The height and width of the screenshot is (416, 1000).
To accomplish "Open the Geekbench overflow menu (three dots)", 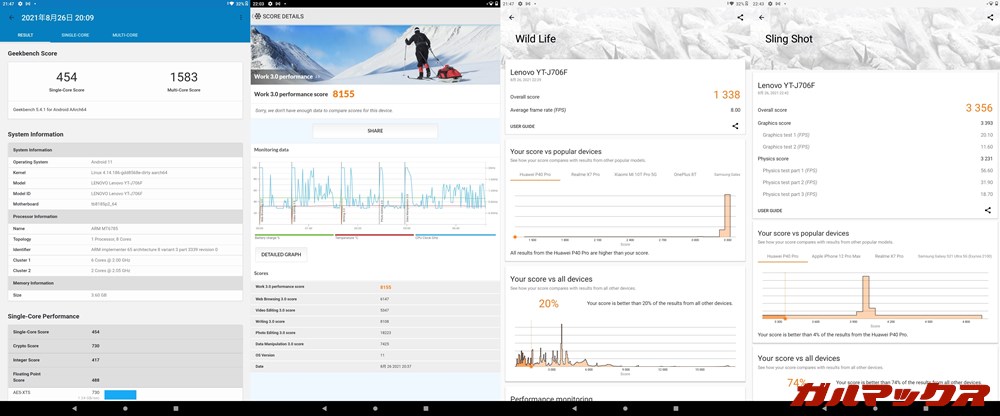I will 240,18.
